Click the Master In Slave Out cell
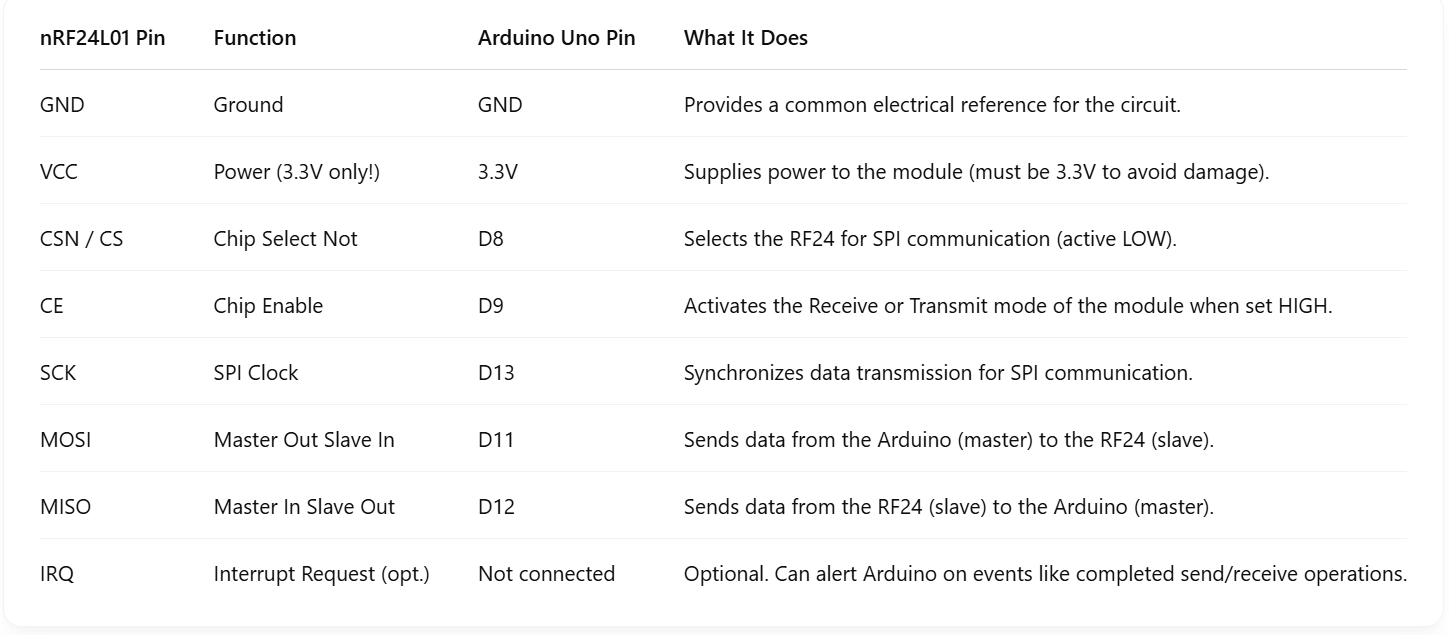The height and width of the screenshot is (635, 1449). [305, 507]
